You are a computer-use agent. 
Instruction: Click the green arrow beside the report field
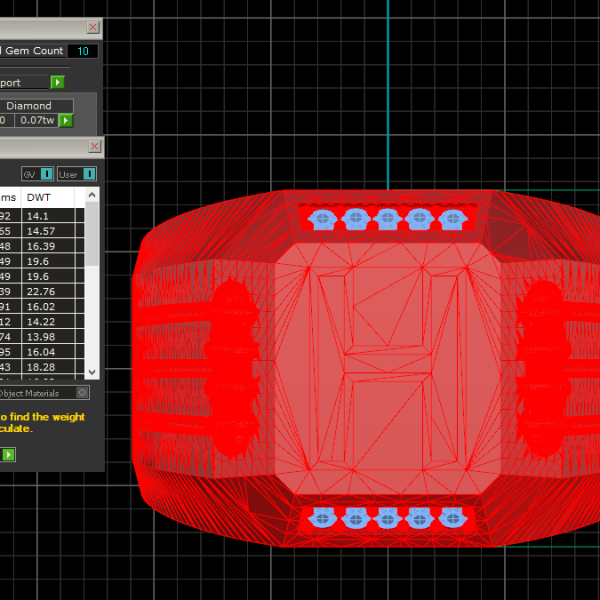pyautogui.click(x=58, y=82)
